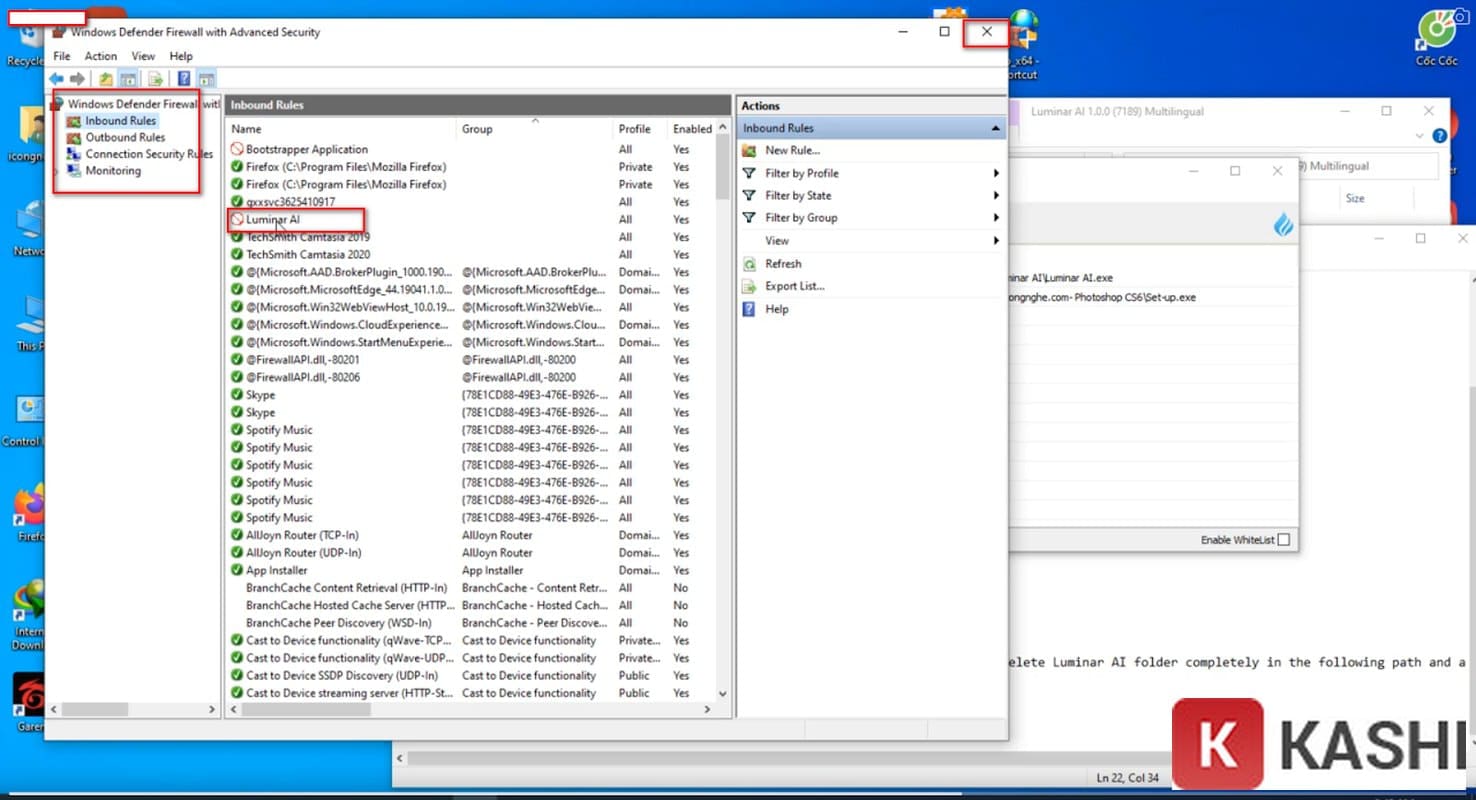The width and height of the screenshot is (1476, 800).
Task: Open the View menu
Action: coord(142,56)
